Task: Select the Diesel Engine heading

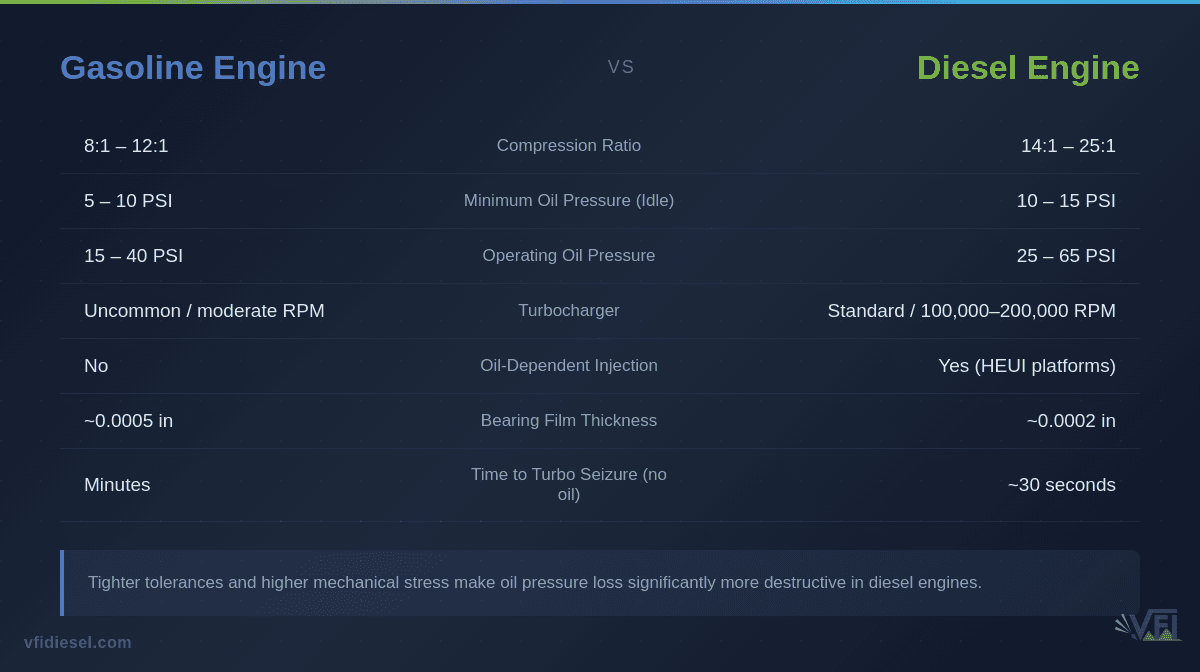Action: click(1028, 67)
